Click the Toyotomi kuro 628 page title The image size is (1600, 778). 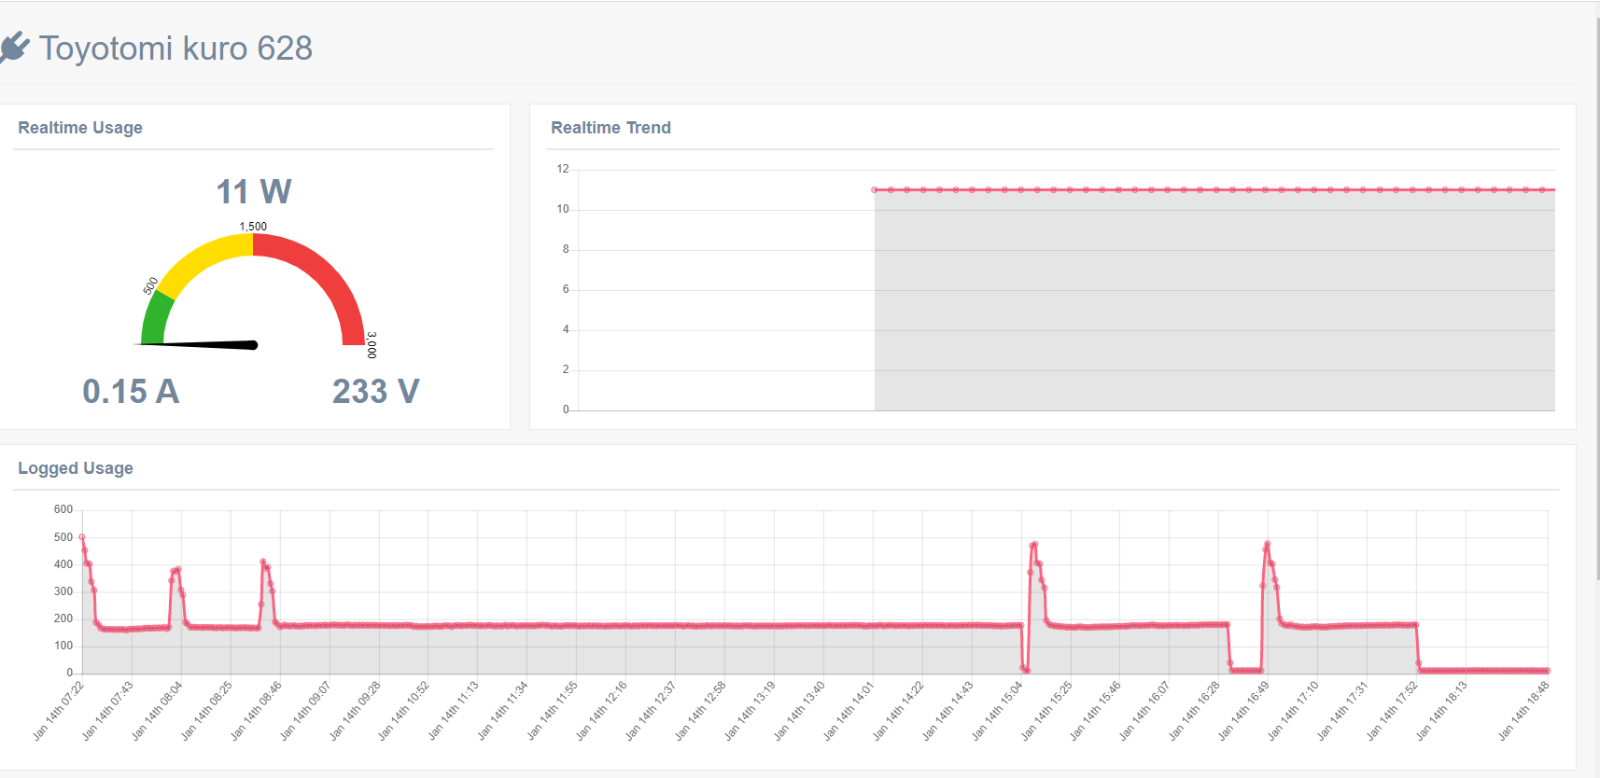pos(176,48)
